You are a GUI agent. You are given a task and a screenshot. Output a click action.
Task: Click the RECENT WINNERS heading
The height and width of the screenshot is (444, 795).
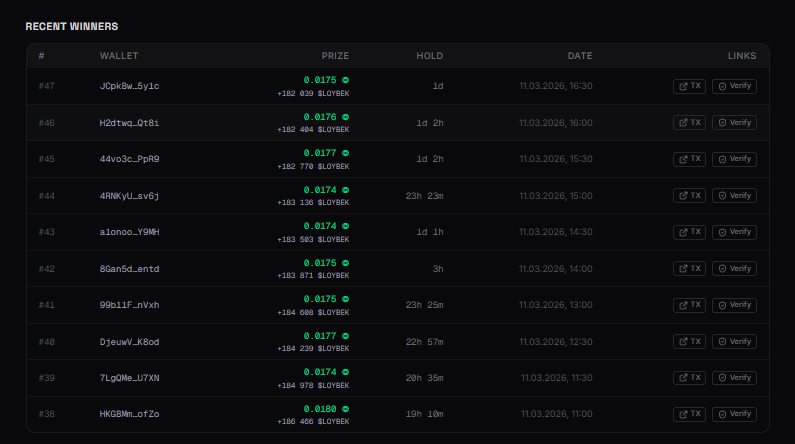[71, 26]
